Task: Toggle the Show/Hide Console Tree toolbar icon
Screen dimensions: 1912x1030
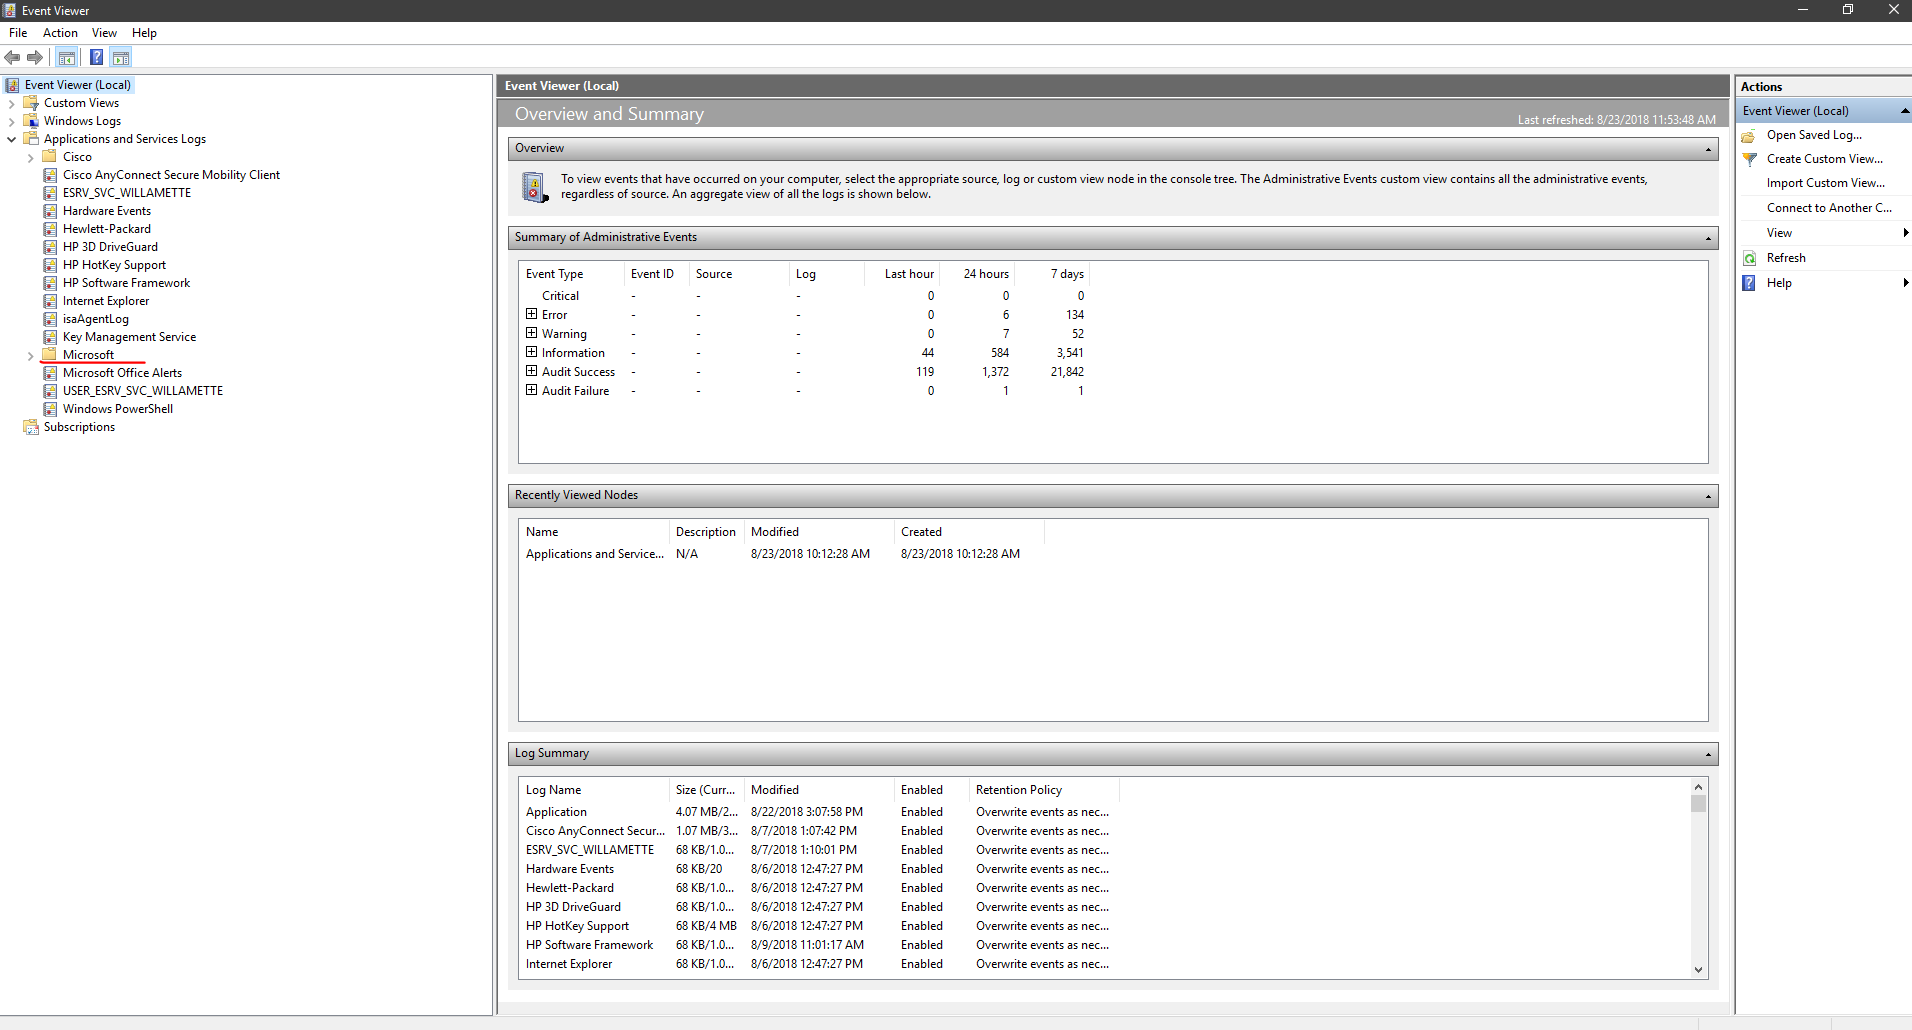Action: tap(67, 58)
